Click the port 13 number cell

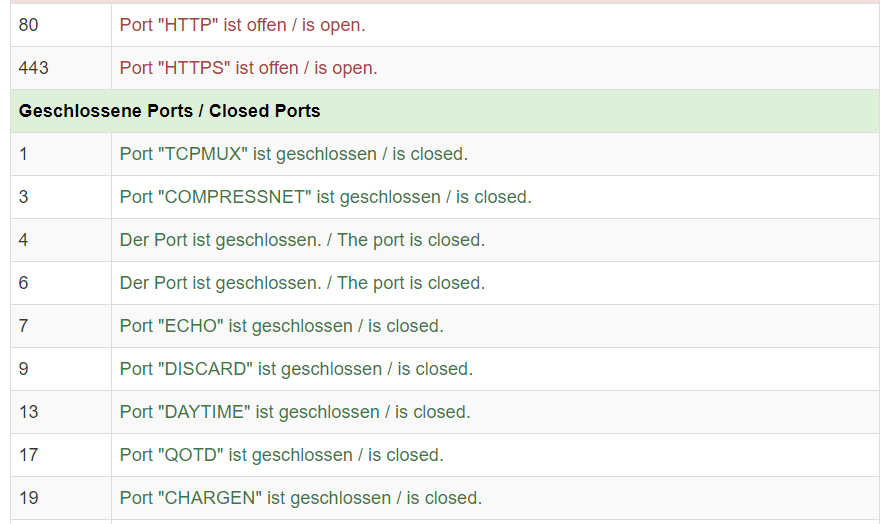(x=61, y=412)
